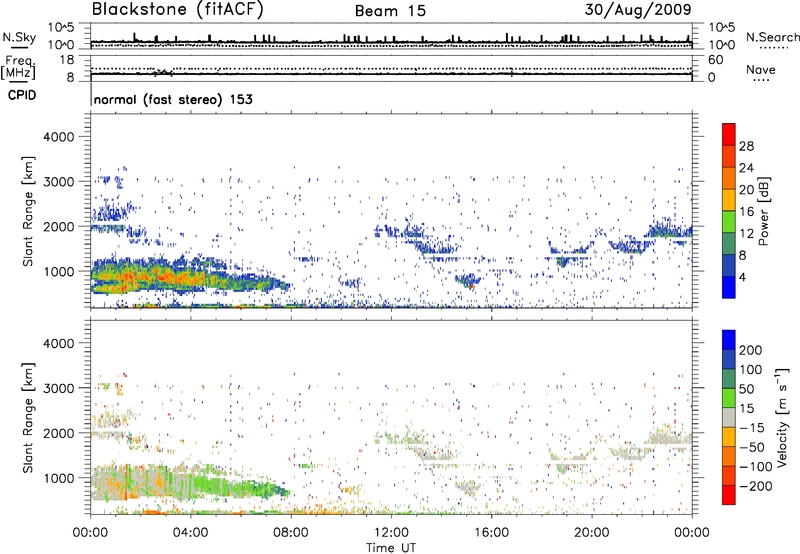
Task: Click the 'N.Search' legend label
Action: point(772,37)
